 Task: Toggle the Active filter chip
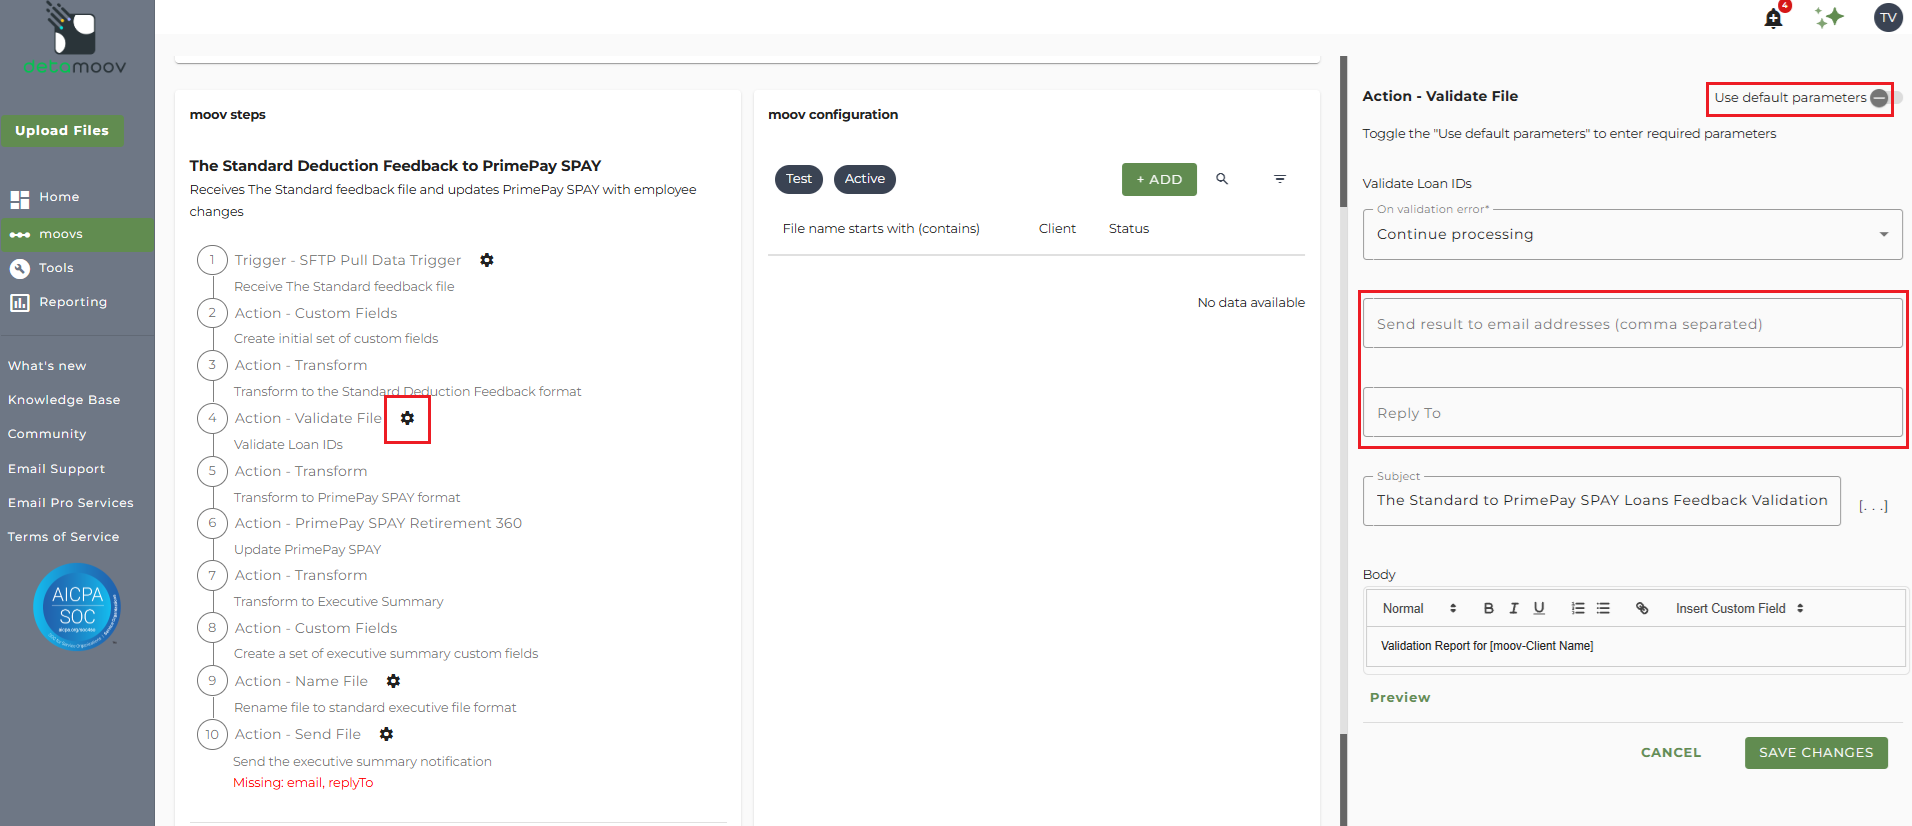(x=865, y=179)
